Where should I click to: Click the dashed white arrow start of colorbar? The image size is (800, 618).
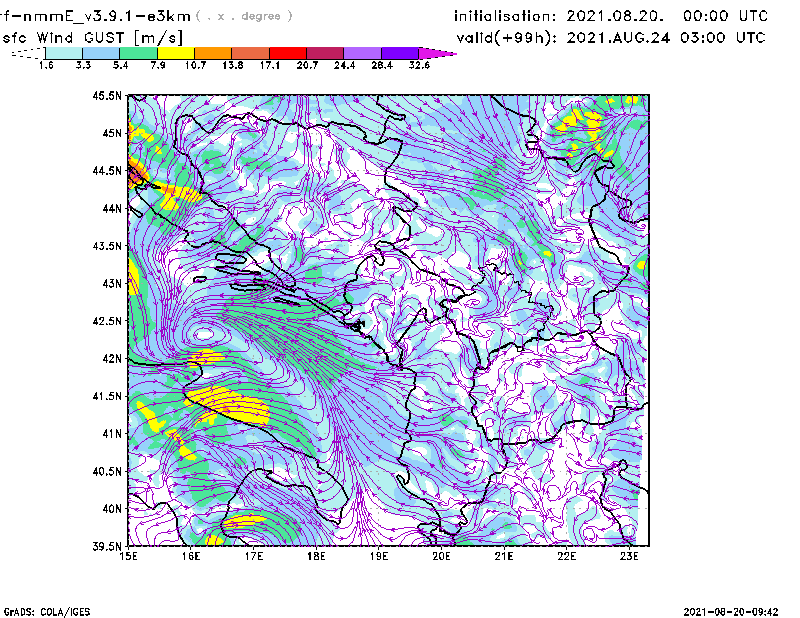[x=28, y=53]
